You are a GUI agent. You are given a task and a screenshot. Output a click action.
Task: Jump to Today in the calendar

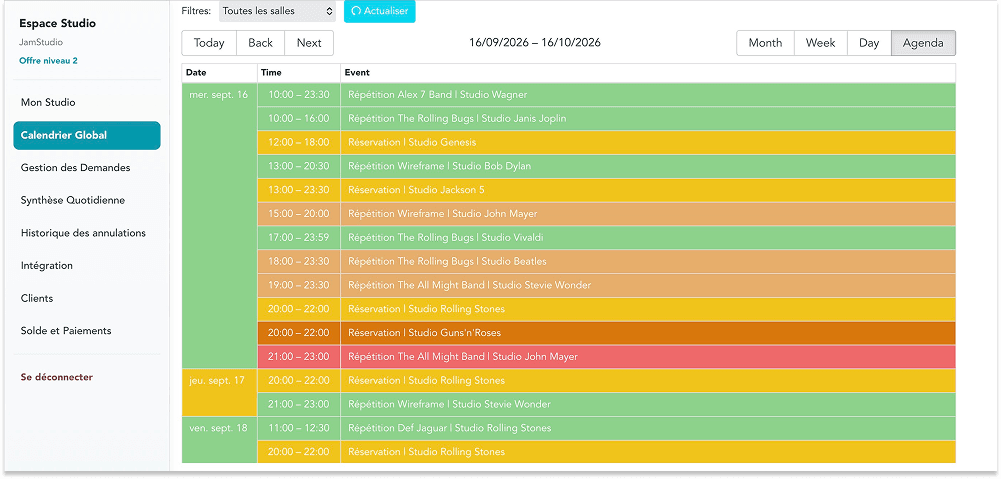(x=209, y=43)
